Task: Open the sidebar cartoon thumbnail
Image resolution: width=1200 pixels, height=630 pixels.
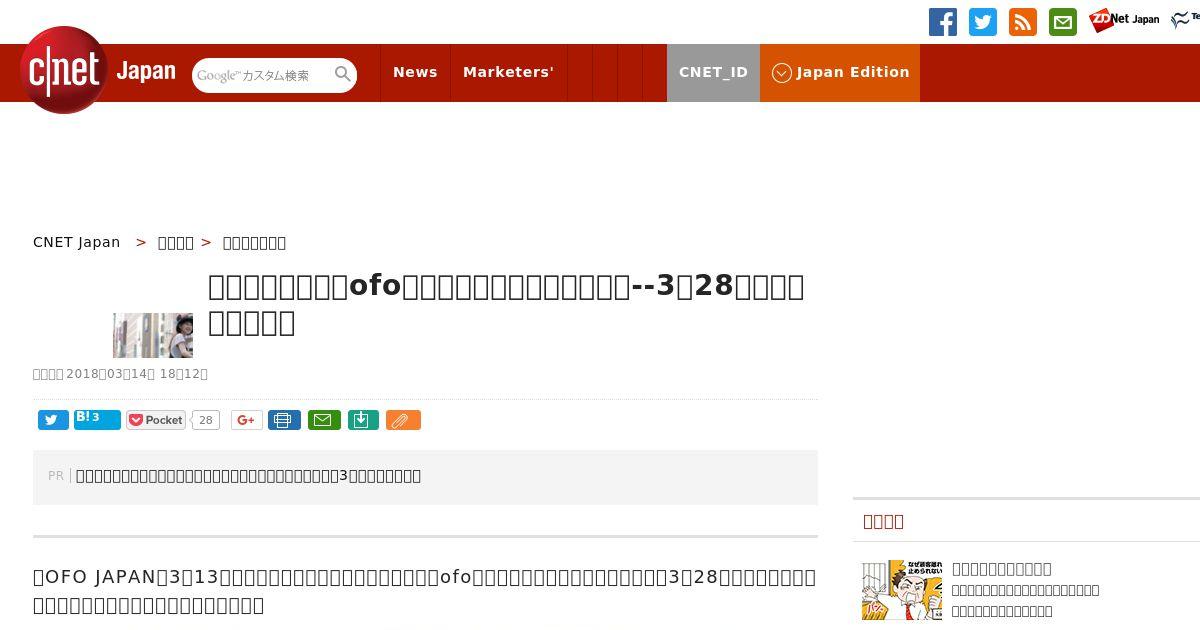Action: pos(902,590)
